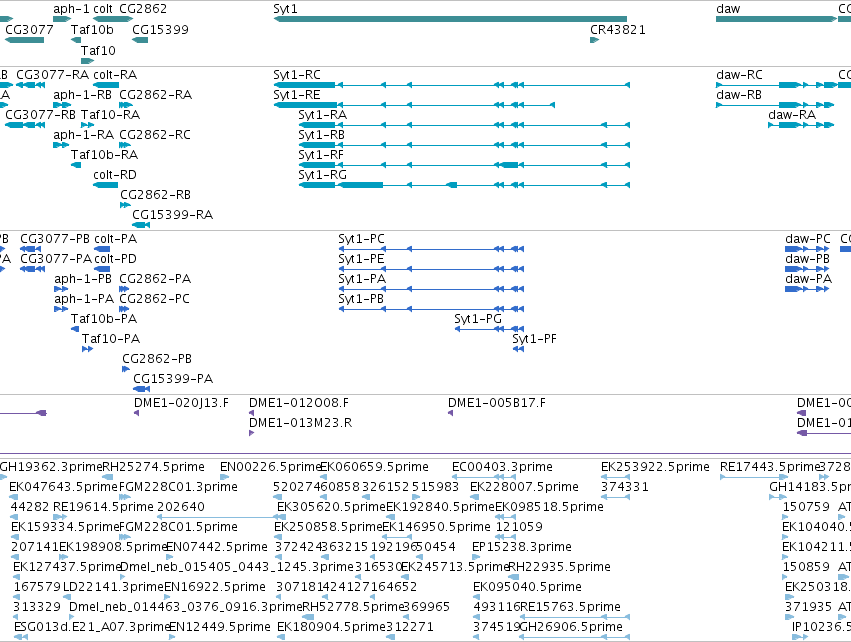The height and width of the screenshot is (642, 851).
Task: Select the colt-PD protein label
Action: tap(116, 259)
